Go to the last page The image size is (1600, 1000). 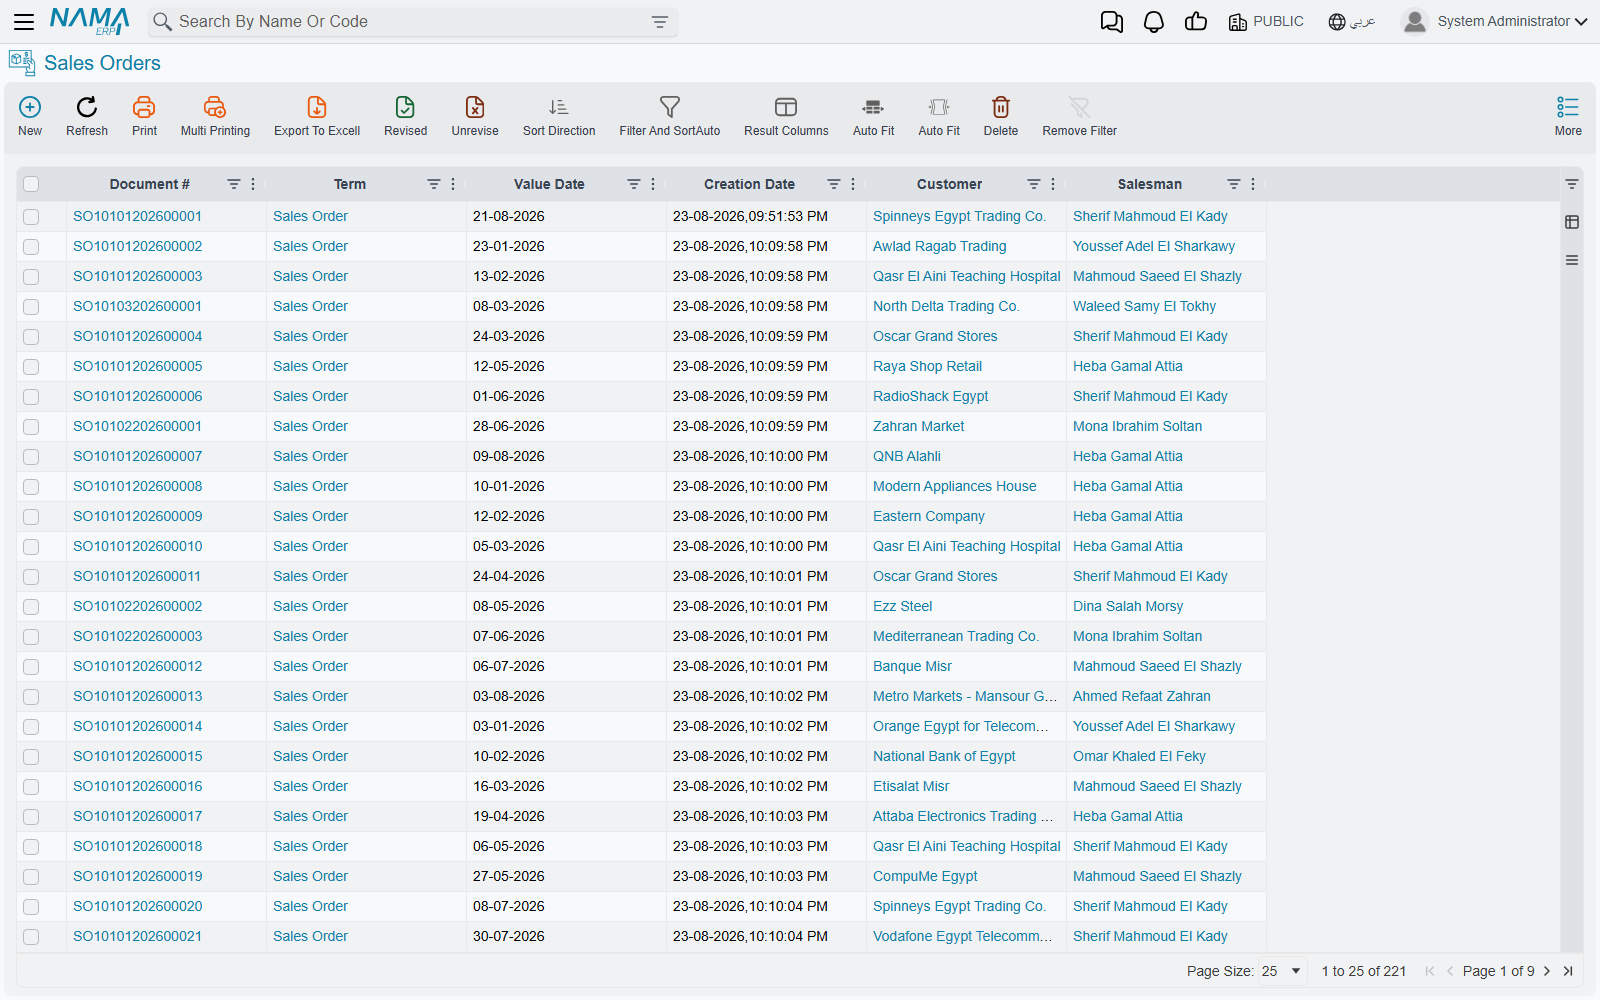tap(1568, 971)
